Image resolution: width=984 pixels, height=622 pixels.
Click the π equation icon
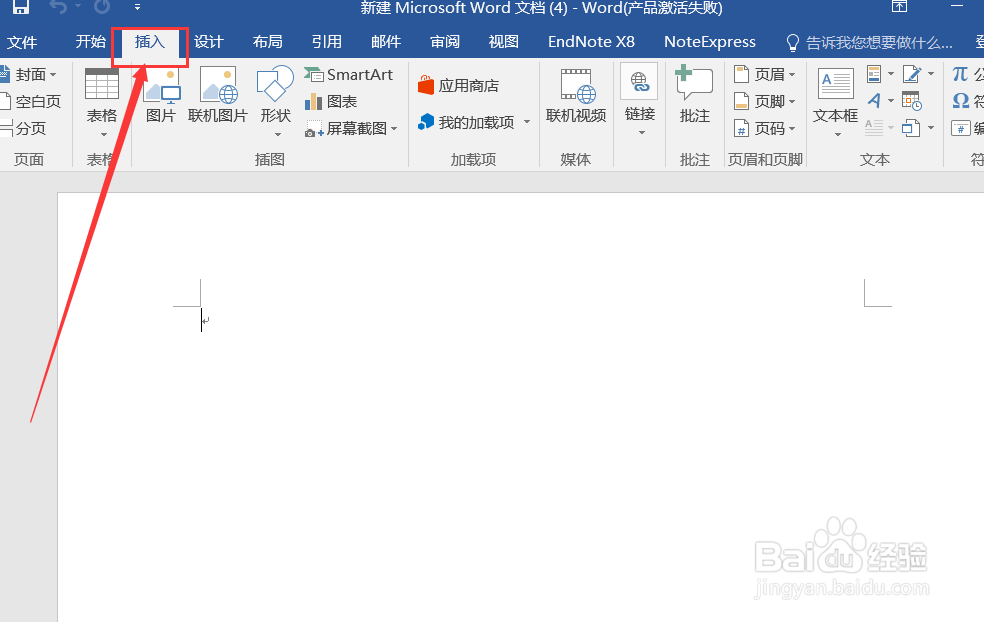click(960, 74)
